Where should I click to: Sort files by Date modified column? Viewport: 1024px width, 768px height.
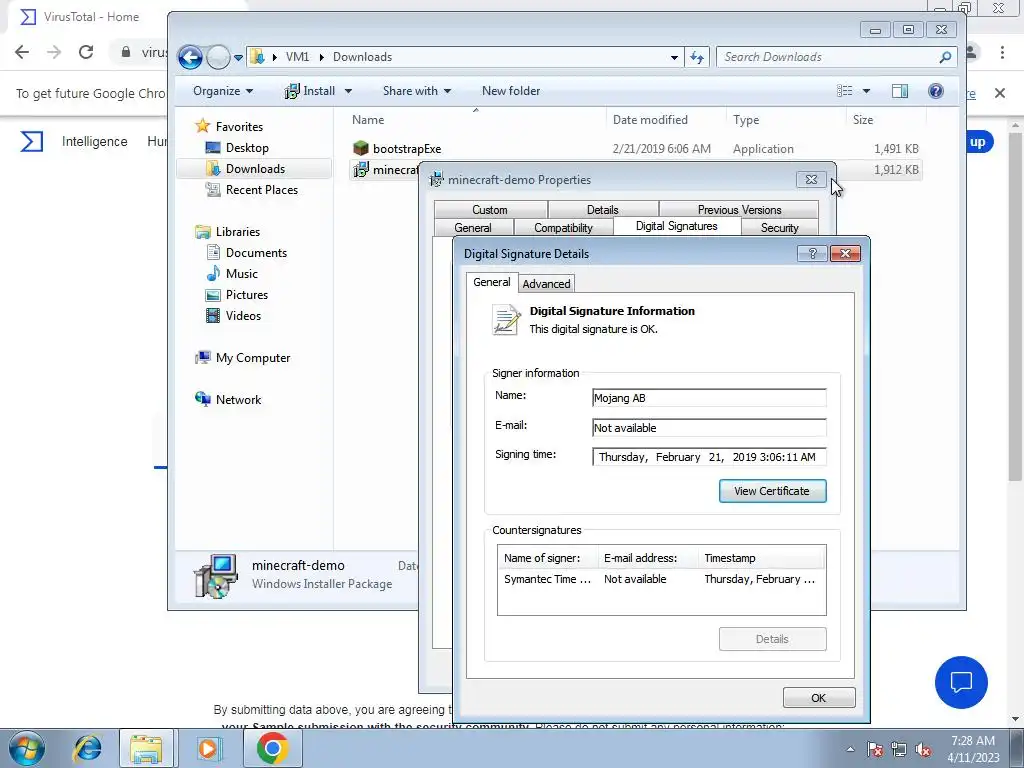(x=650, y=120)
